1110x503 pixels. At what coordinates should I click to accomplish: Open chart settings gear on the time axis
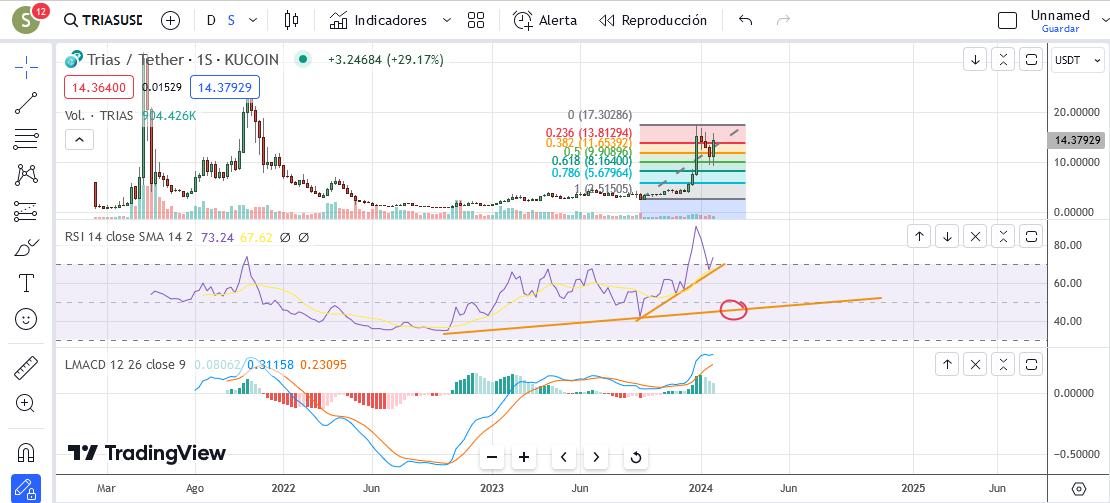pos(1079,489)
